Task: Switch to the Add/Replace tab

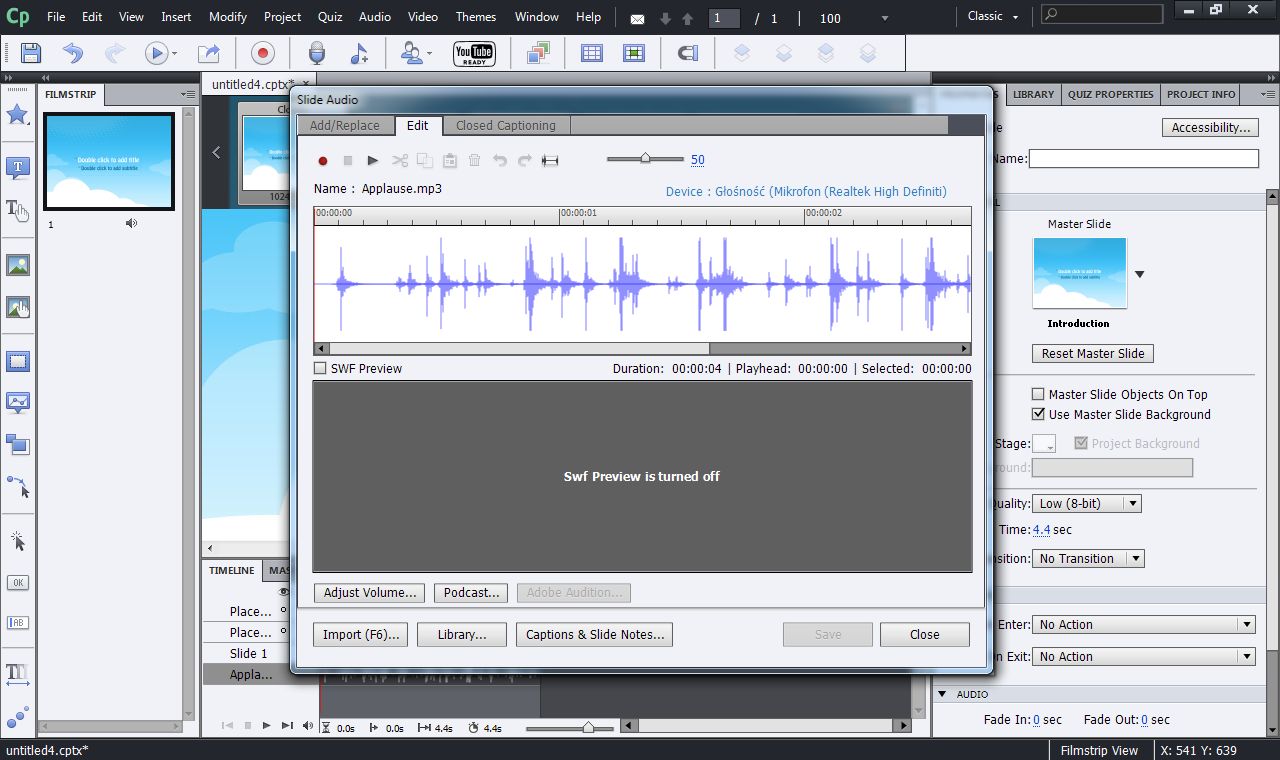Action: (345, 125)
